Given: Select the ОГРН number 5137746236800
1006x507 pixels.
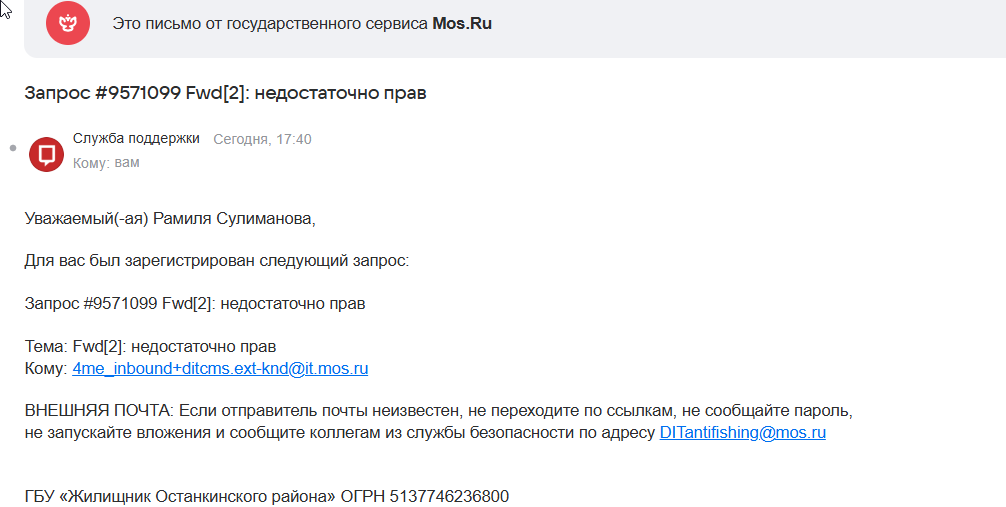Looking at the screenshot, I should pos(449,496).
